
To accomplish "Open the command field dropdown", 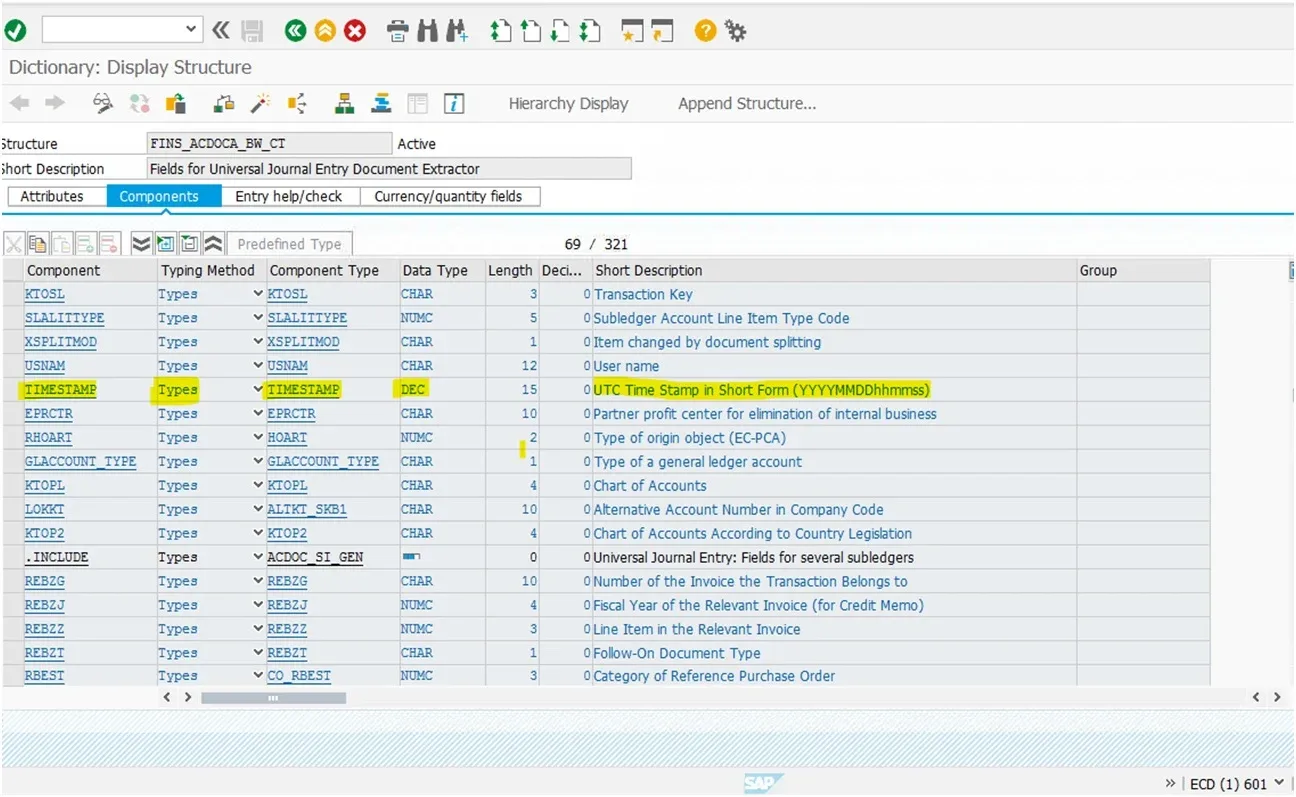I will tap(192, 30).
